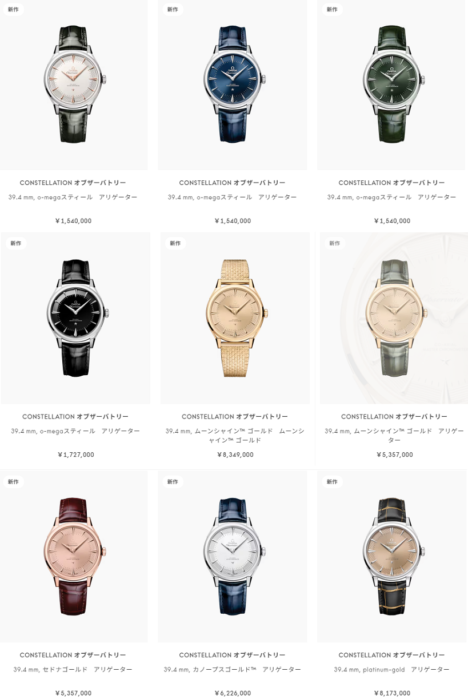468x700 pixels.
Task: Open the black dial watch with black strap
Action: [78, 318]
